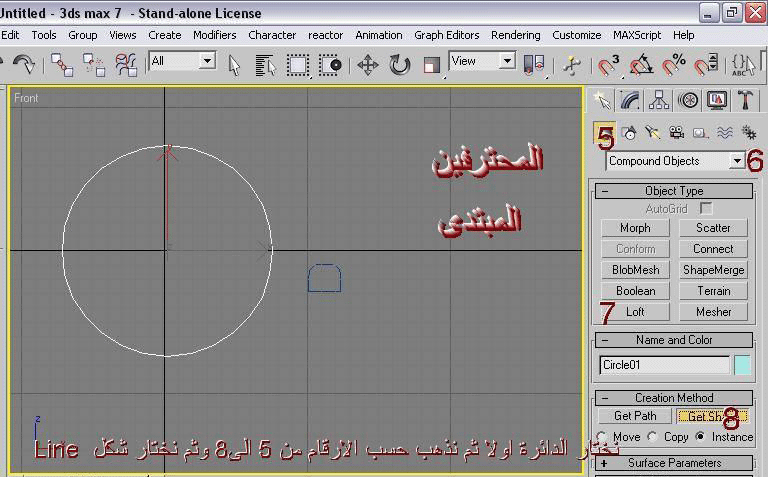This screenshot has height=477, width=768.
Task: Click the Use Pivot Point Center icon
Action: tap(533, 65)
